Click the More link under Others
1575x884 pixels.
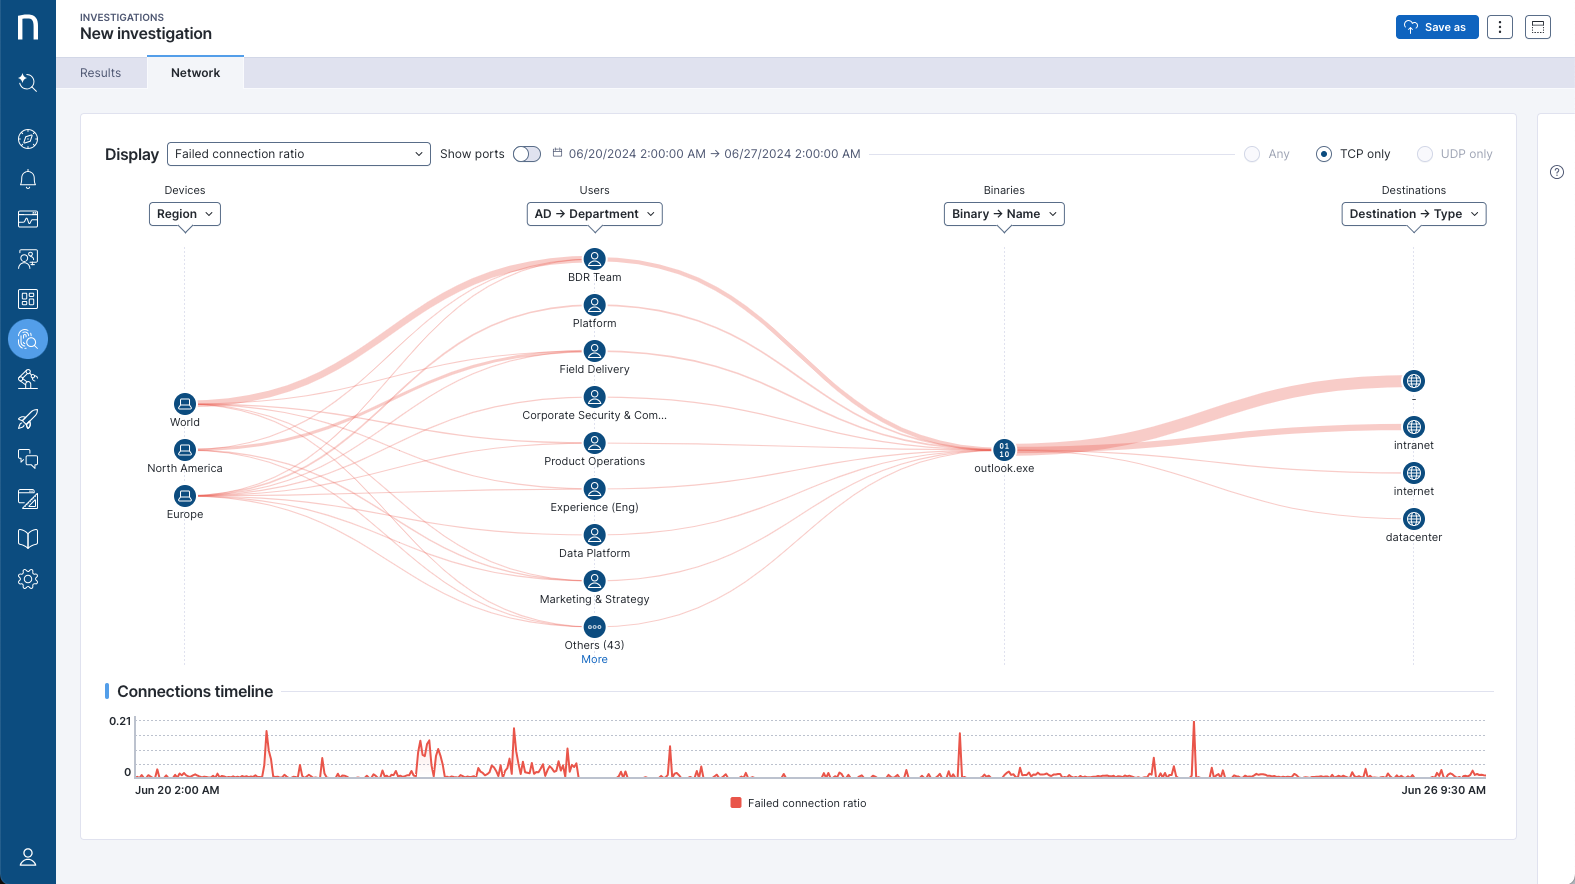click(594, 660)
